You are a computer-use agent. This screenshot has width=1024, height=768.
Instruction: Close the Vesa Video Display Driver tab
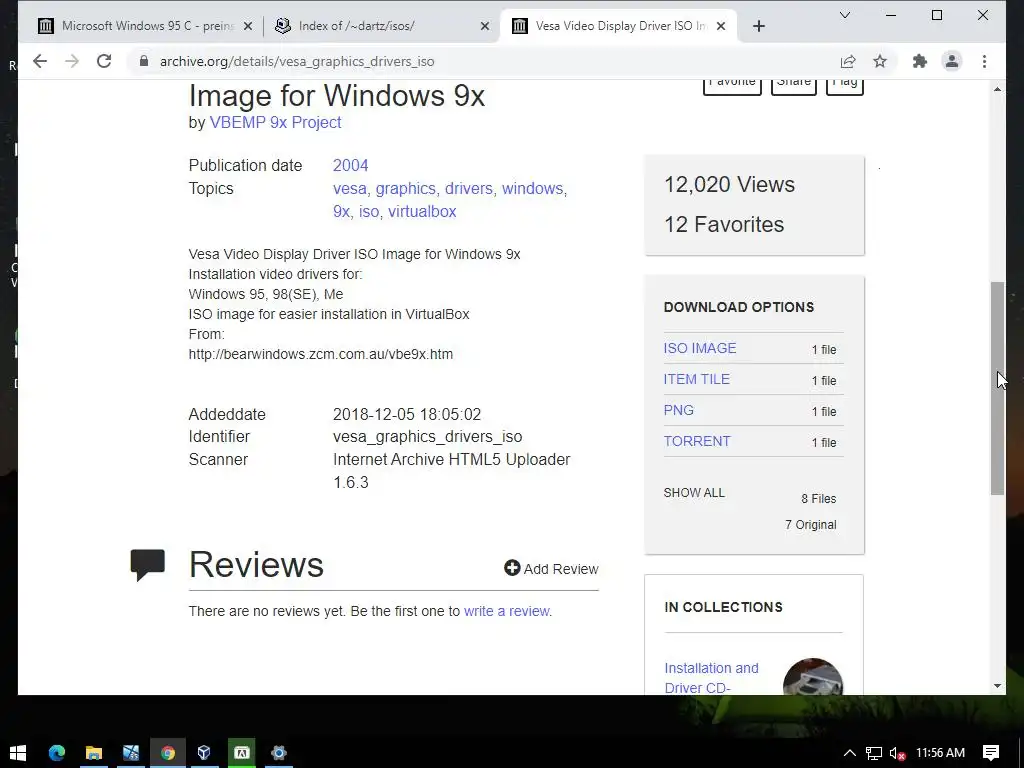click(x=721, y=26)
